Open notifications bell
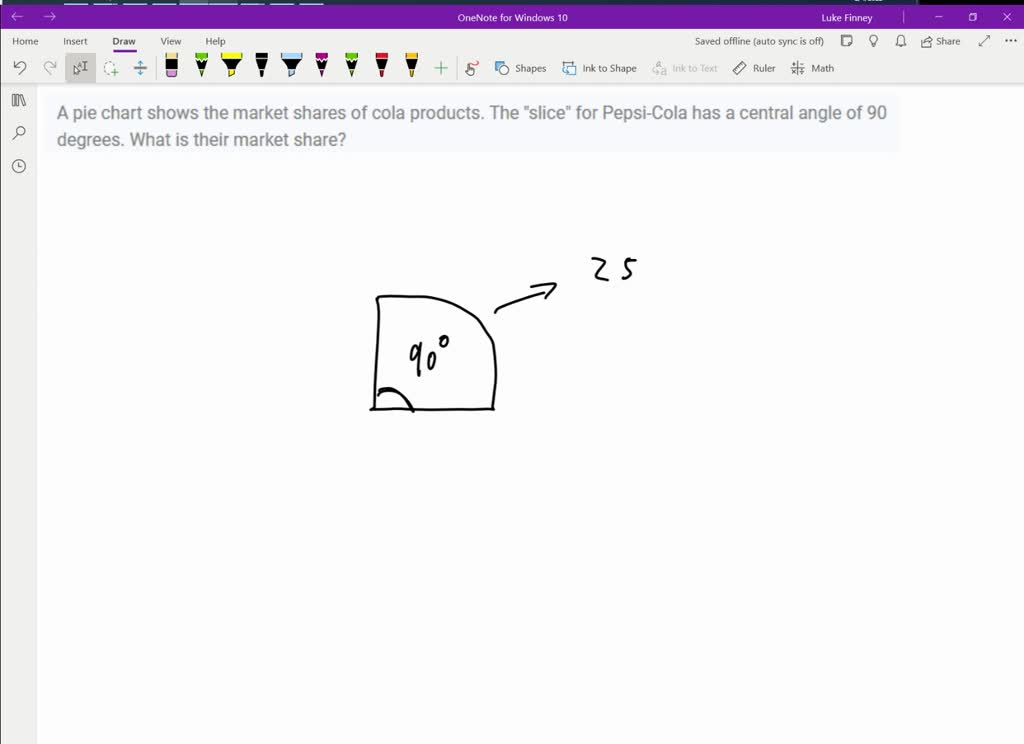 901,41
